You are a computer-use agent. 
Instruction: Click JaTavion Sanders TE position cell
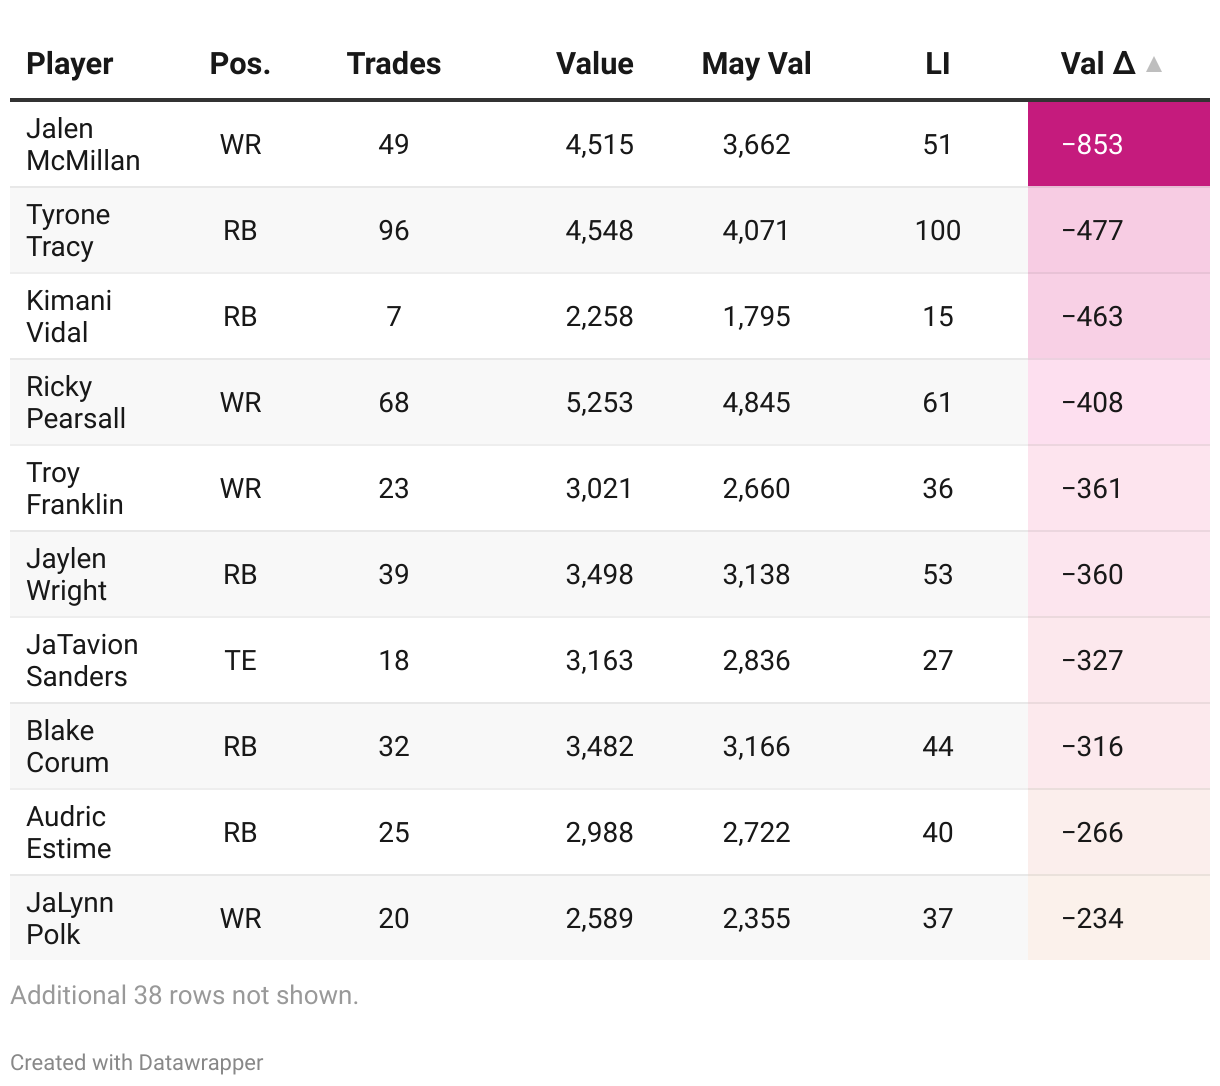(240, 661)
